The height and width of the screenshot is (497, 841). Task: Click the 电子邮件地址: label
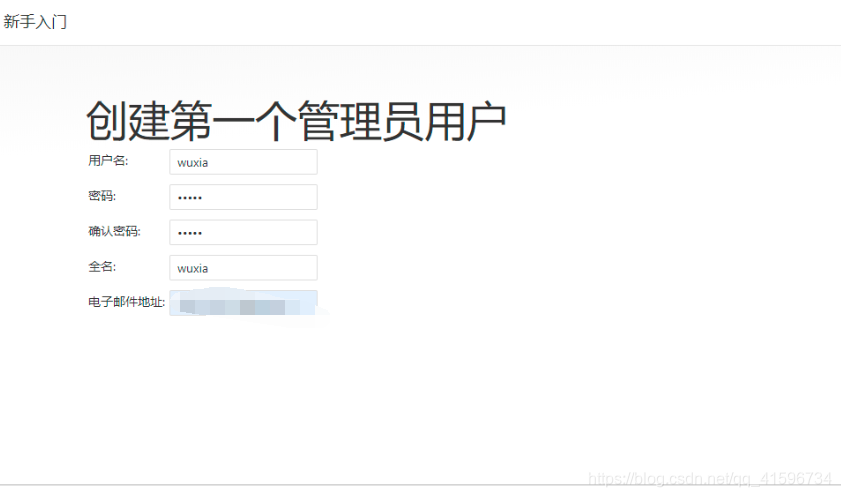(x=127, y=302)
